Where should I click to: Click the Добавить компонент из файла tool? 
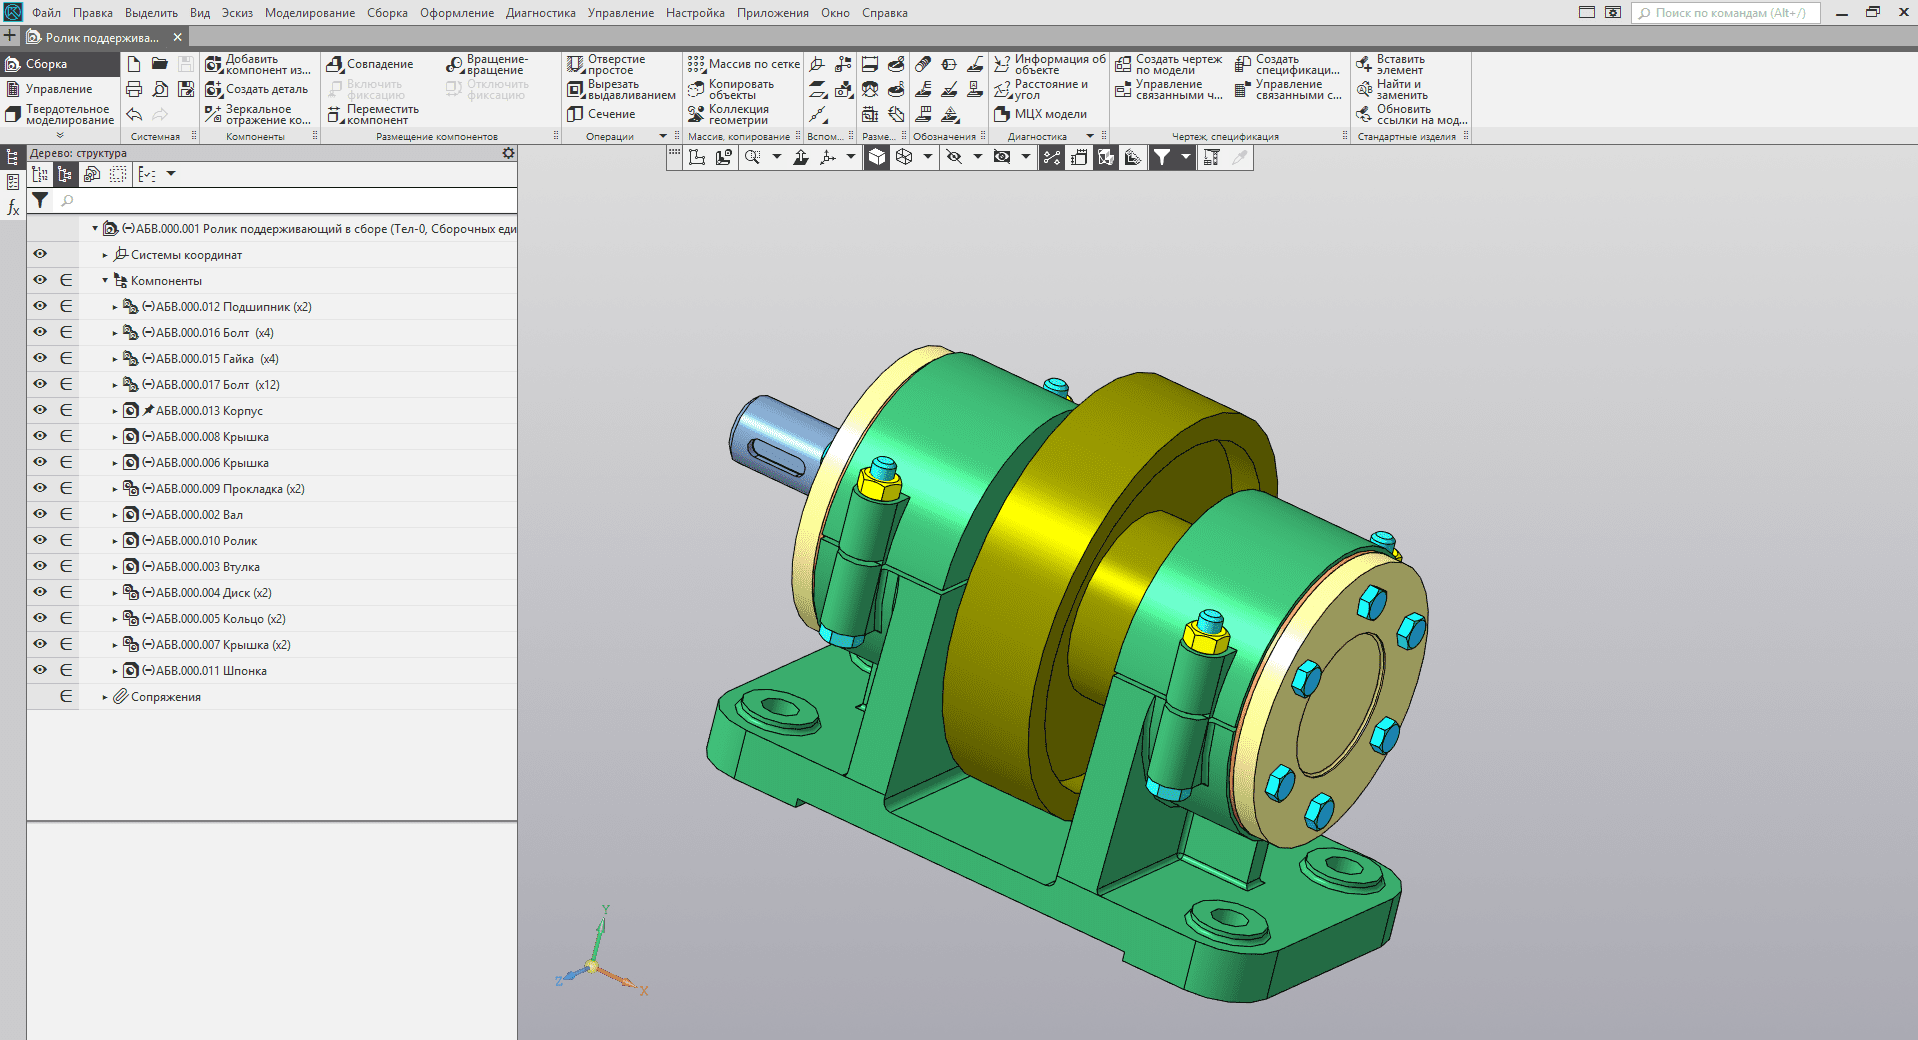pos(258,64)
